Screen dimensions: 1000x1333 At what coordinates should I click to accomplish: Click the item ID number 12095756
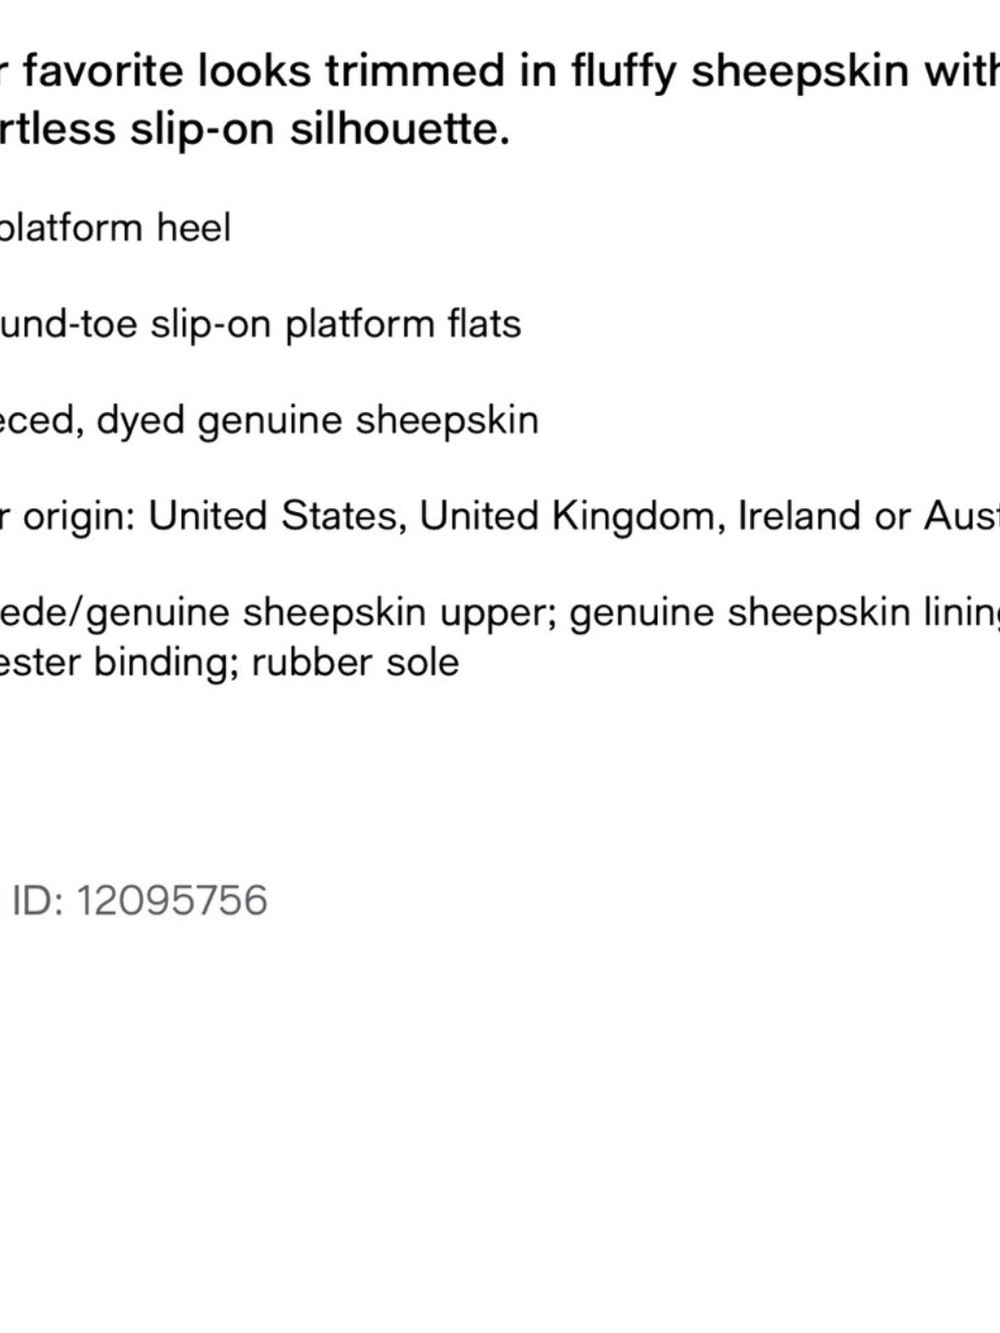[171, 901]
